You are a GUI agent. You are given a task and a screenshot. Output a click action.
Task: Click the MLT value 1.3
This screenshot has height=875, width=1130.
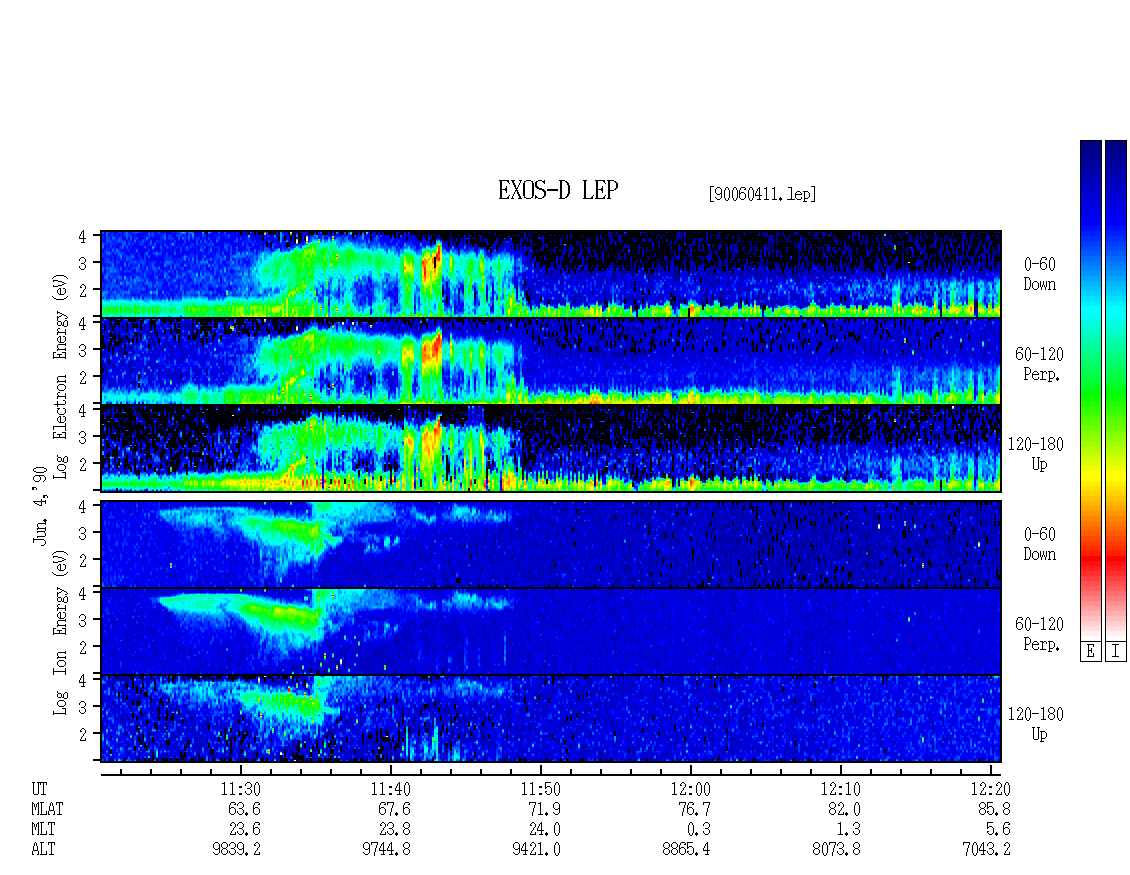(848, 830)
